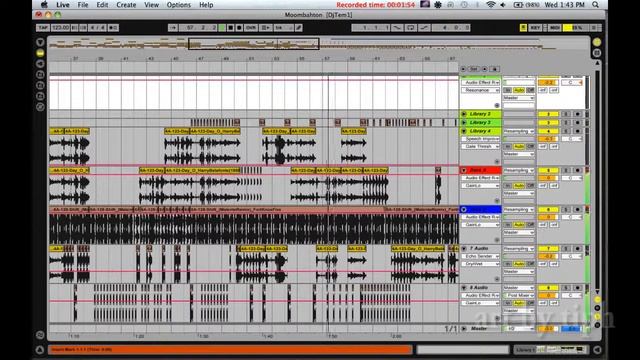The height and width of the screenshot is (360, 640).
Task: Click the Master blue preview volume slider
Action: click(x=571, y=329)
